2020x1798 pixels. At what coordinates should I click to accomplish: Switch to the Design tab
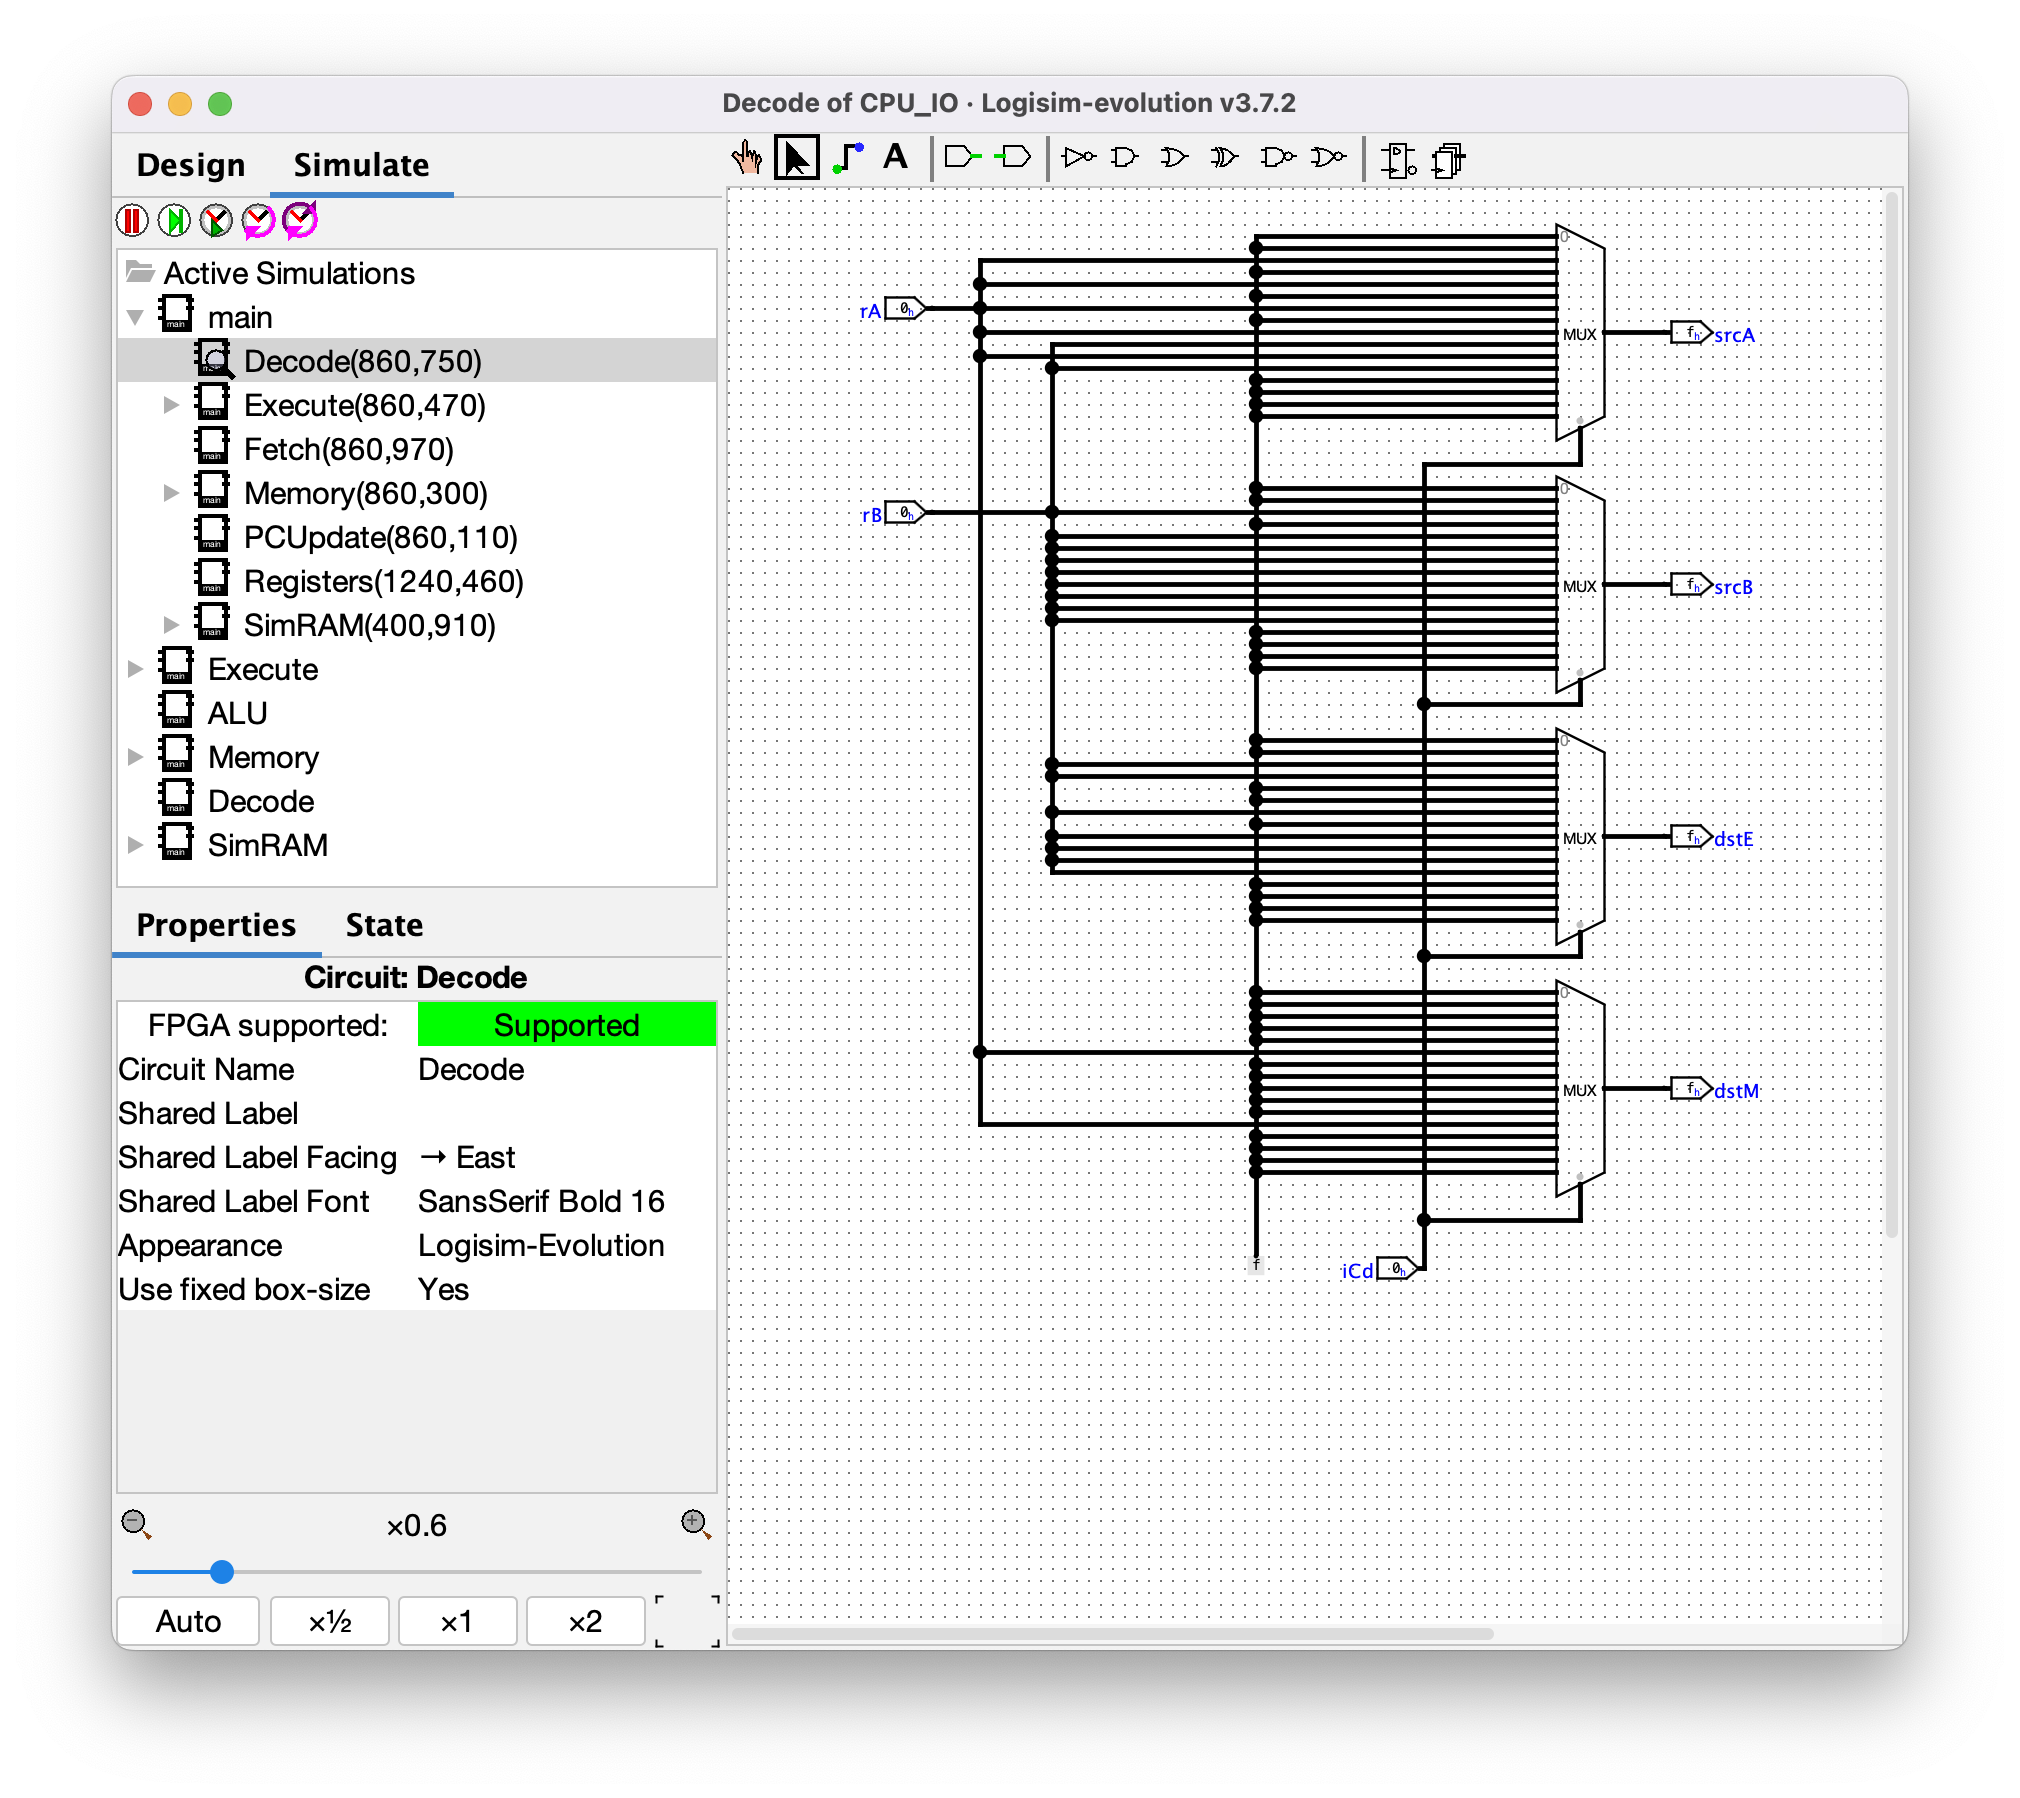pyautogui.click(x=190, y=165)
